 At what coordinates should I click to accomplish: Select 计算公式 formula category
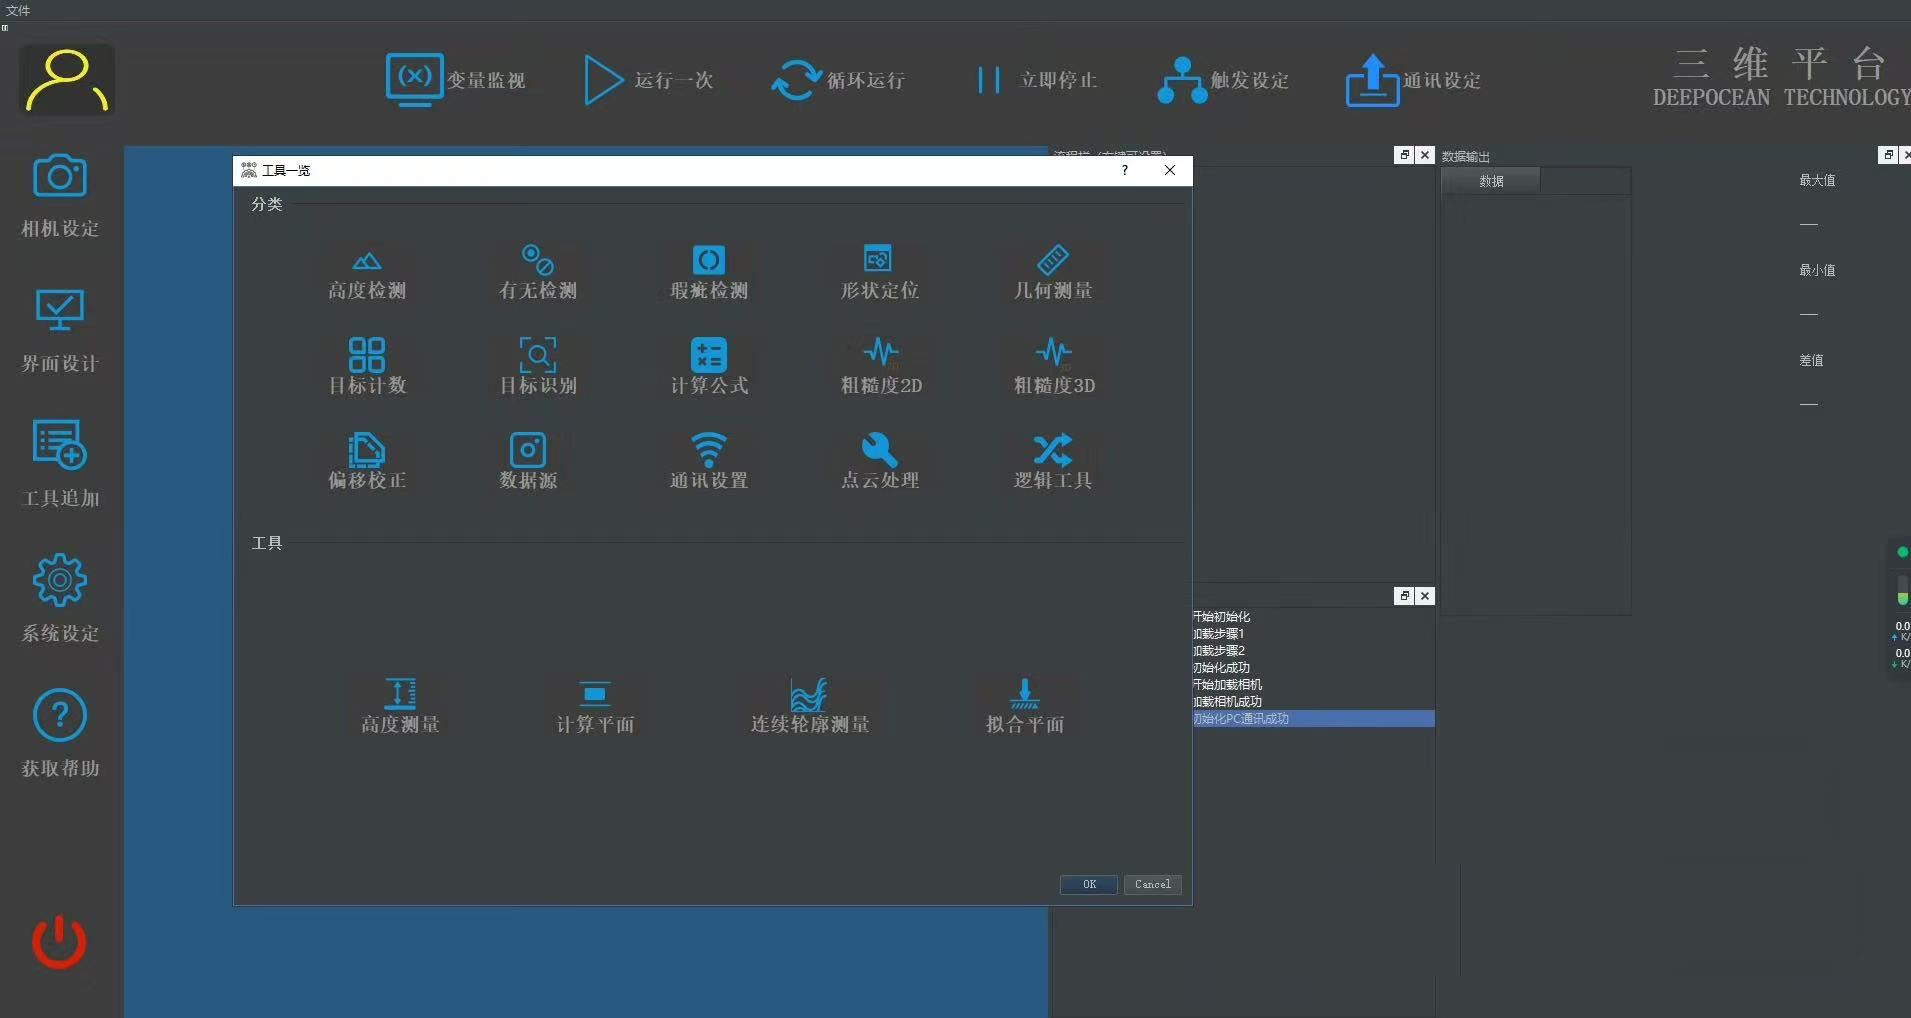click(709, 367)
